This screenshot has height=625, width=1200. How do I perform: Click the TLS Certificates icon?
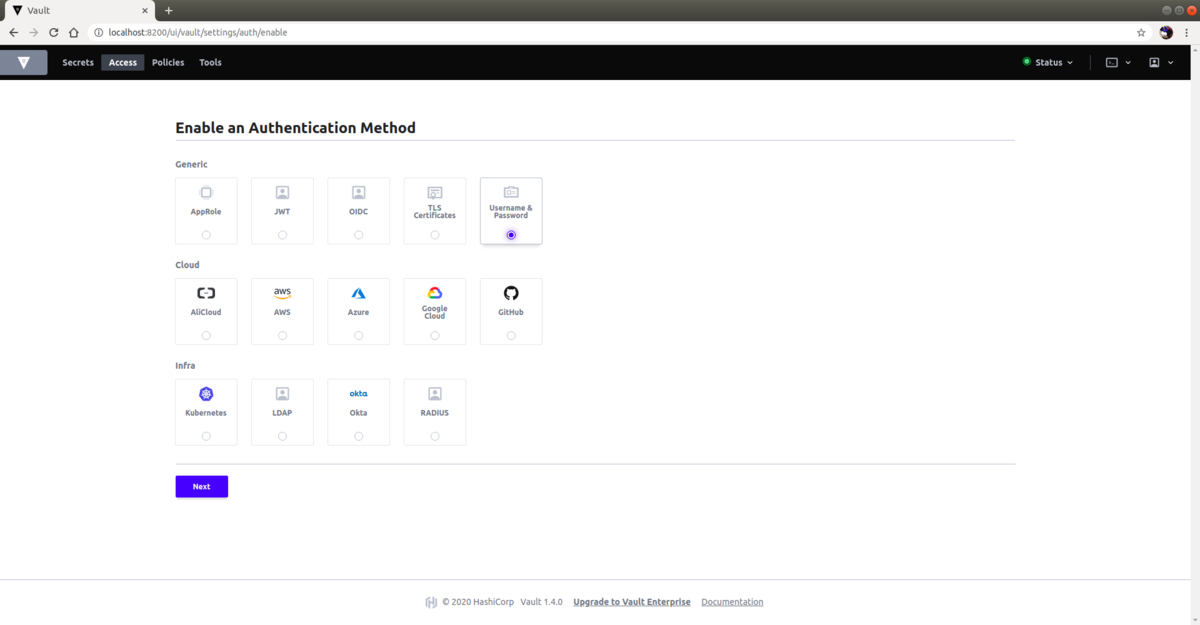coord(435,192)
